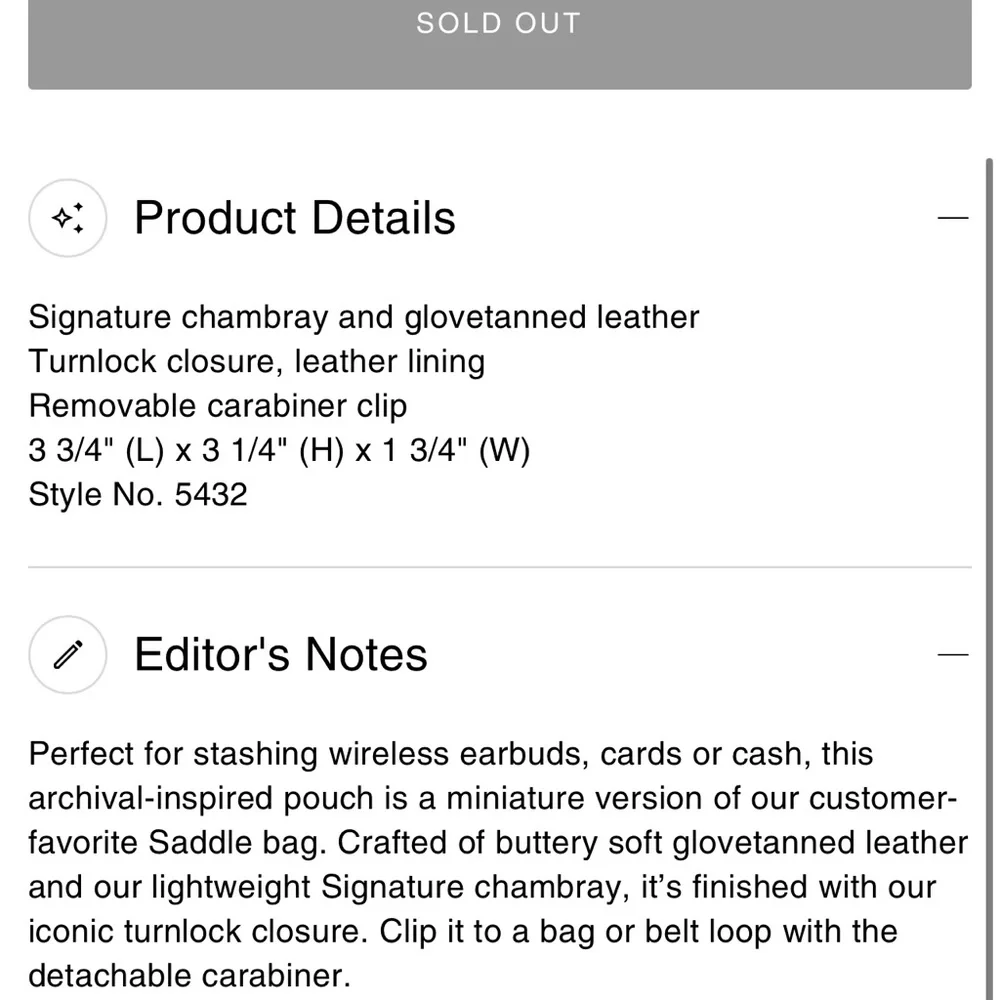Image resolution: width=1000 pixels, height=1000 pixels.
Task: Click the sparkle icon beside Product Details
Action: (x=68, y=218)
